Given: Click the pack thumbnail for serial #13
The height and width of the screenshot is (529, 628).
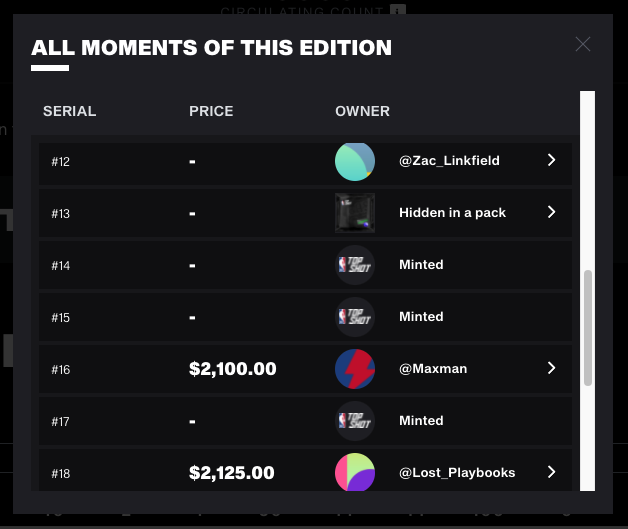Looking at the screenshot, I should coord(355,213).
